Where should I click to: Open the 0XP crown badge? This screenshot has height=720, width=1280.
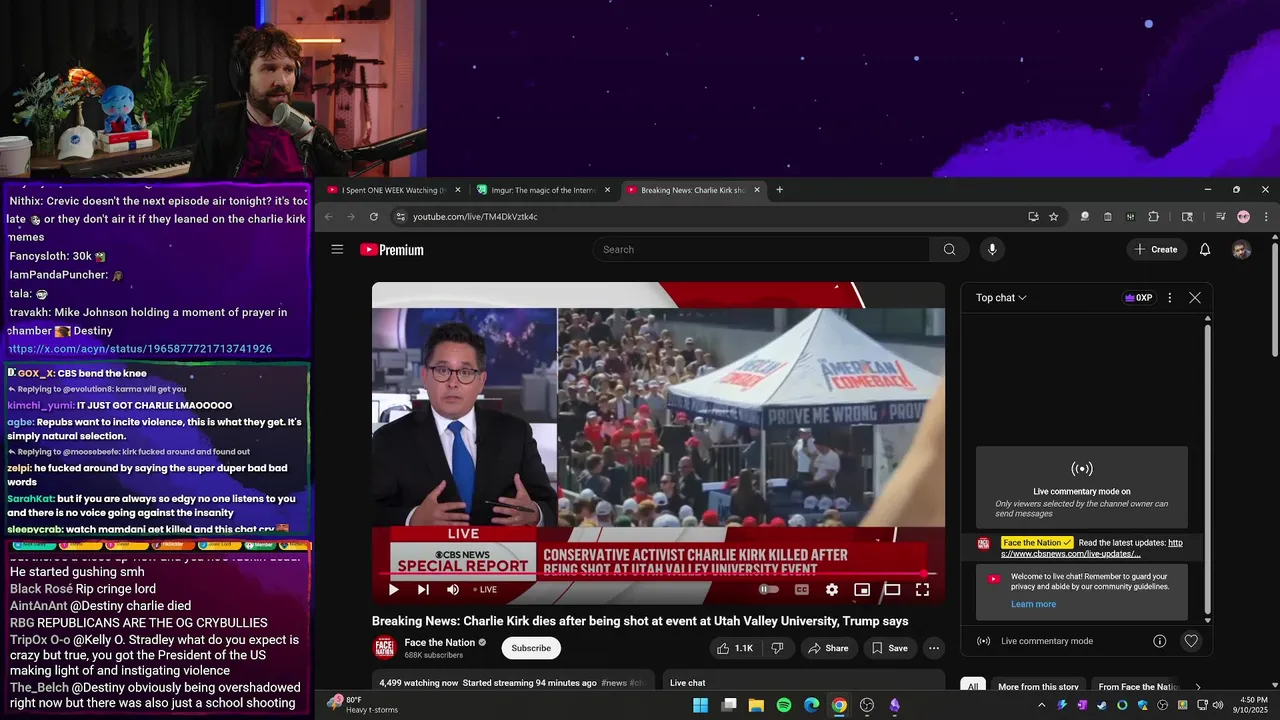tap(1139, 298)
